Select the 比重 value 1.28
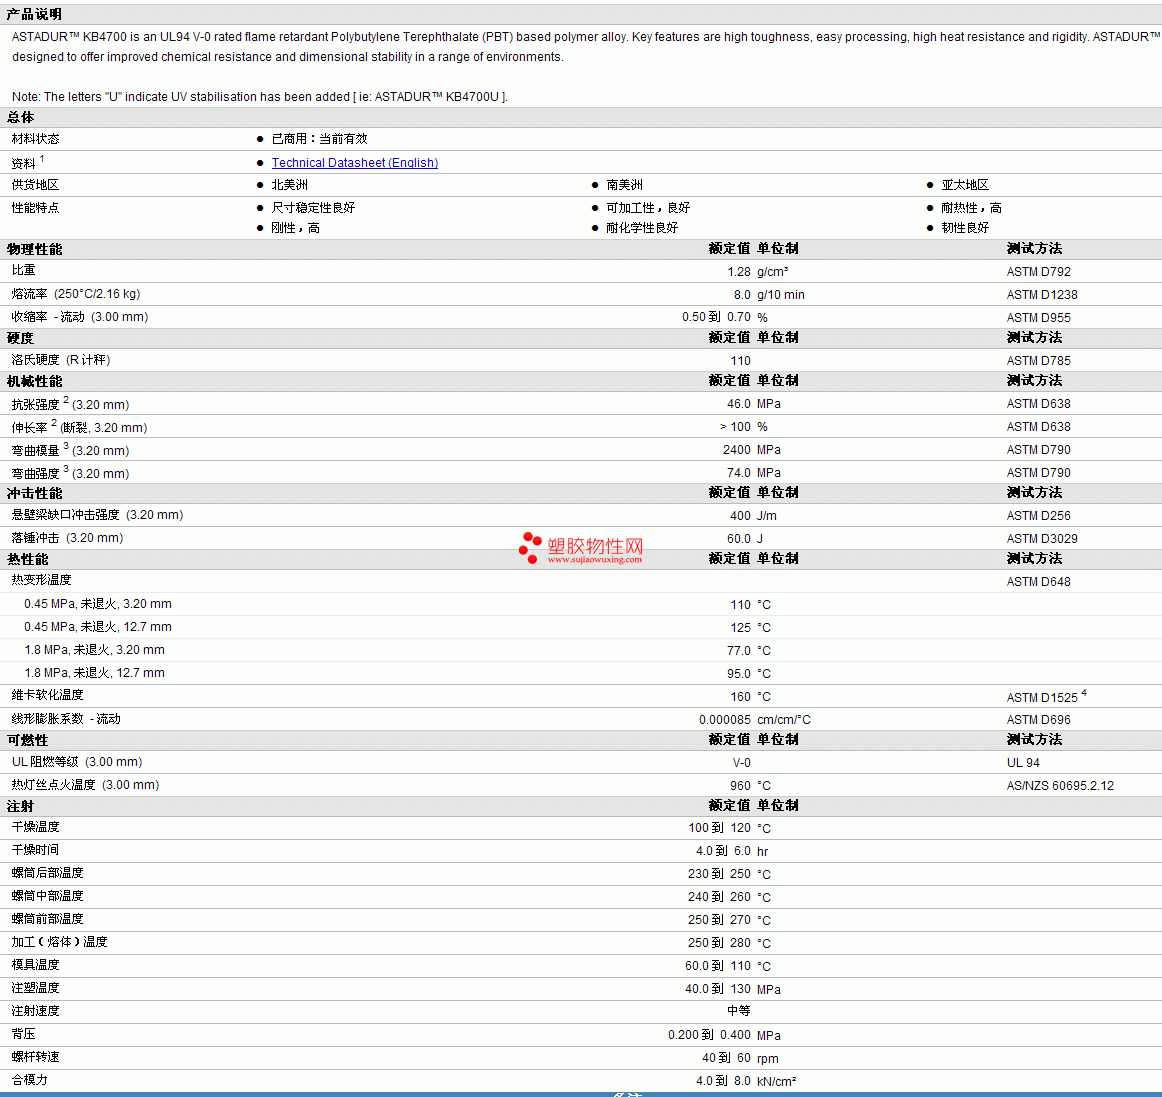The image size is (1162, 1097). (738, 272)
